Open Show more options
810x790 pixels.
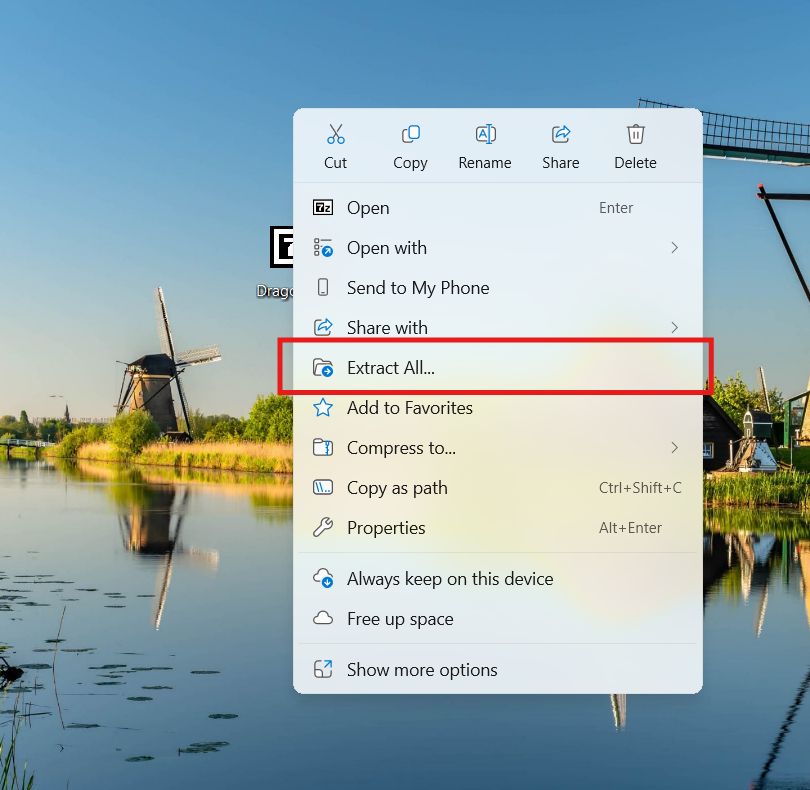(422, 670)
